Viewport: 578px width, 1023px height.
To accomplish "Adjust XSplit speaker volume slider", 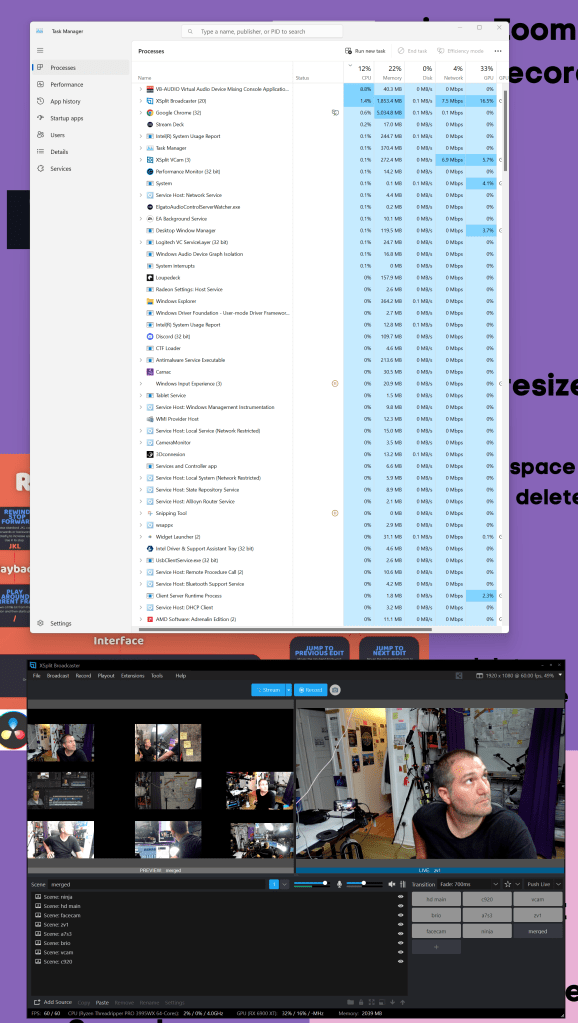I will [364, 883].
